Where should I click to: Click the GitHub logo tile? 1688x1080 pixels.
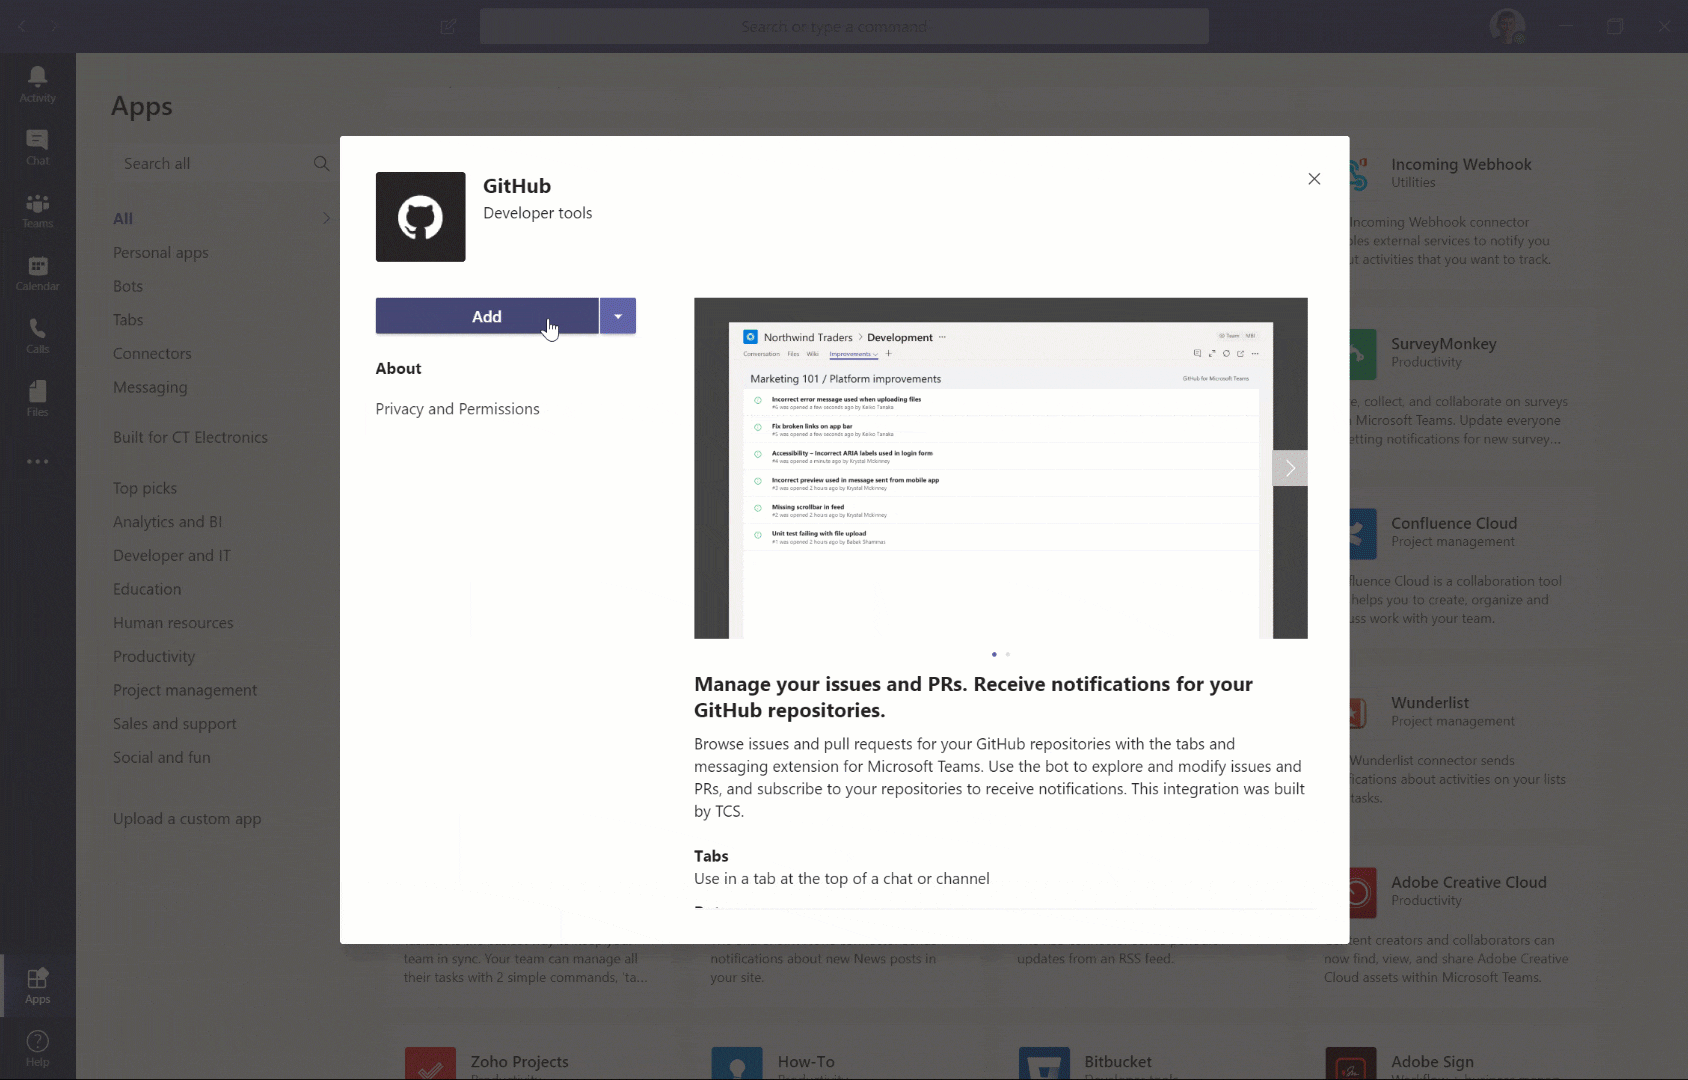point(420,217)
